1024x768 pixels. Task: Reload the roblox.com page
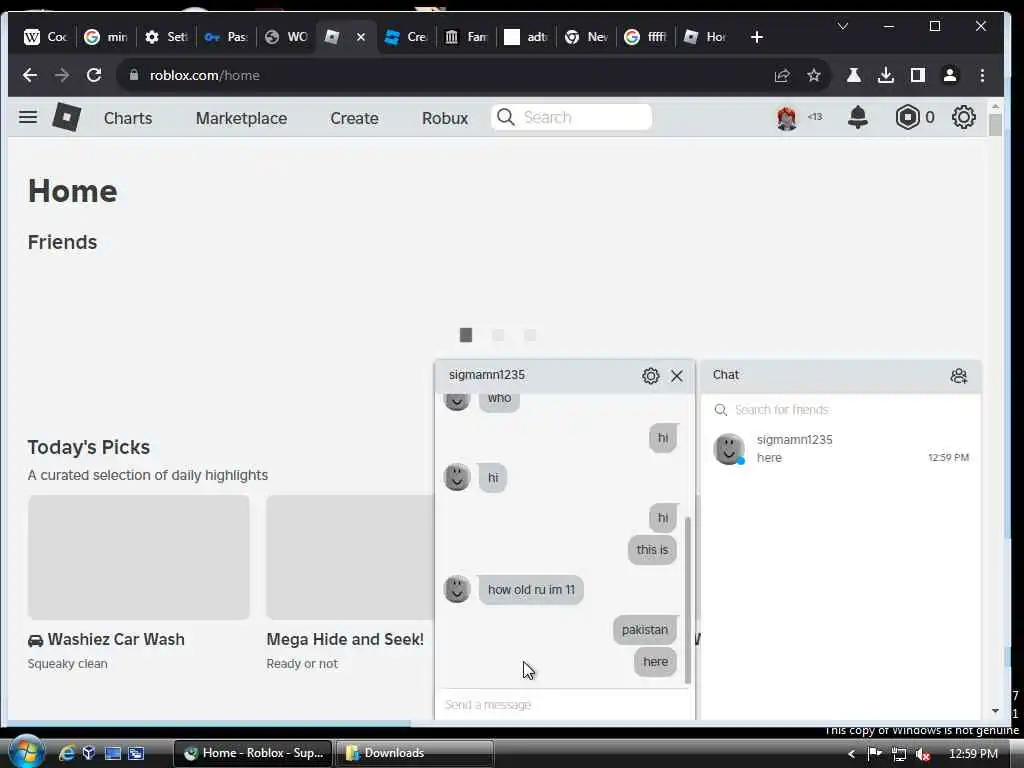[x=94, y=75]
